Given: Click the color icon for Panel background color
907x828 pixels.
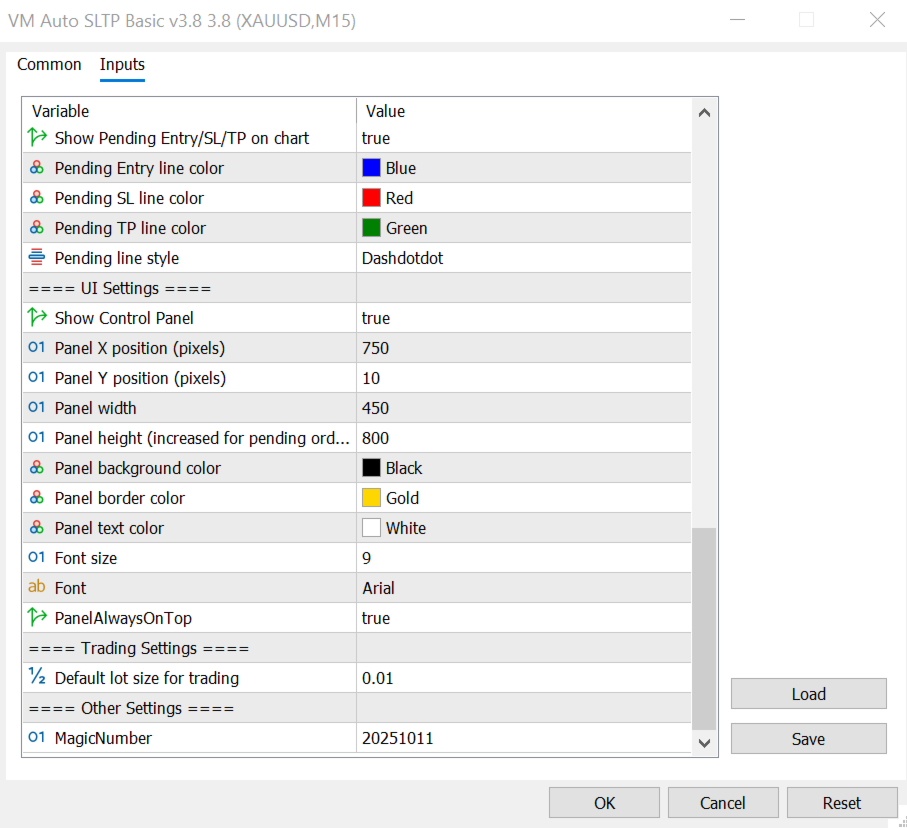Looking at the screenshot, I should [36, 468].
